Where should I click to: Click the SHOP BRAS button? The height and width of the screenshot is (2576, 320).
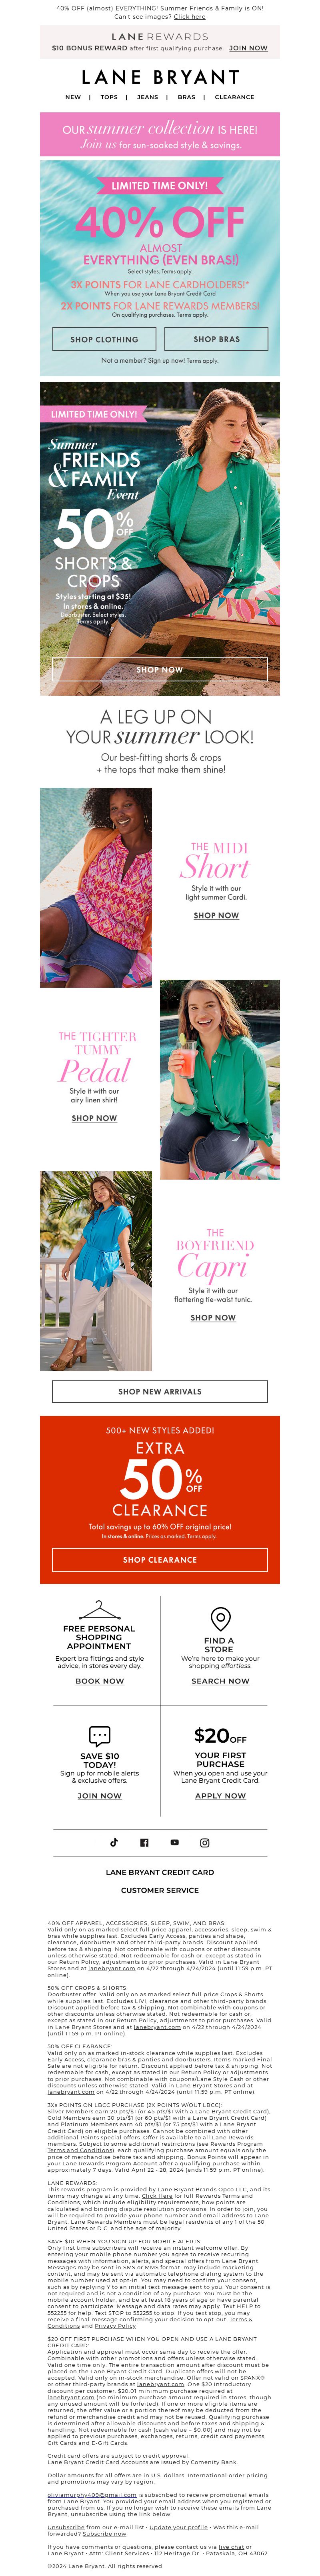point(216,339)
